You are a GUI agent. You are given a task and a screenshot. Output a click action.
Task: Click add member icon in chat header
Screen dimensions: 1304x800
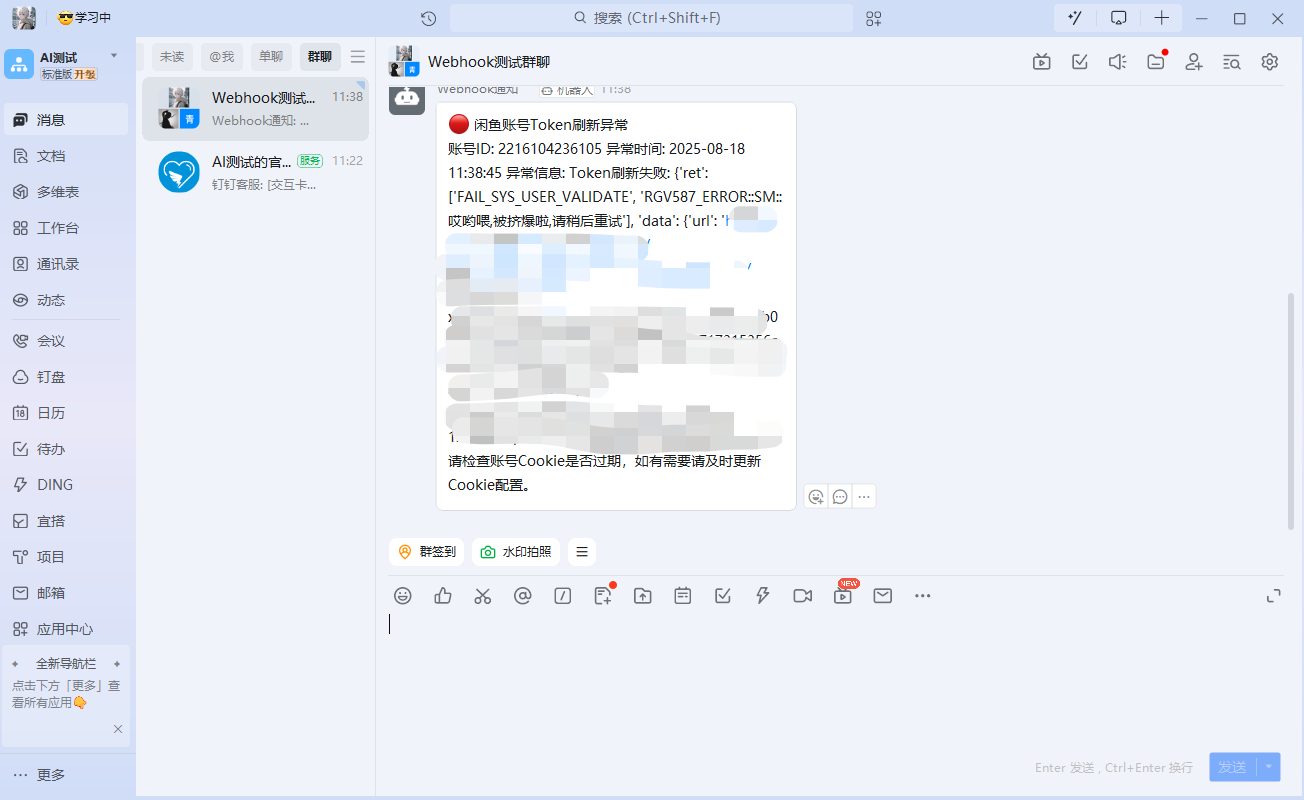tap(1194, 62)
